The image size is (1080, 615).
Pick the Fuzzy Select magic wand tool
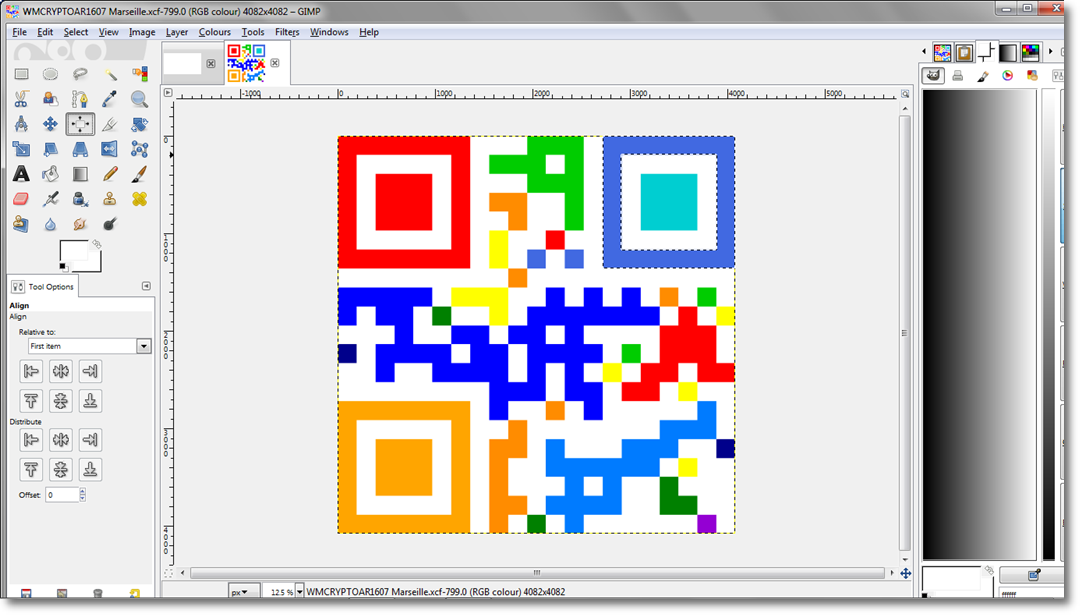click(x=110, y=74)
